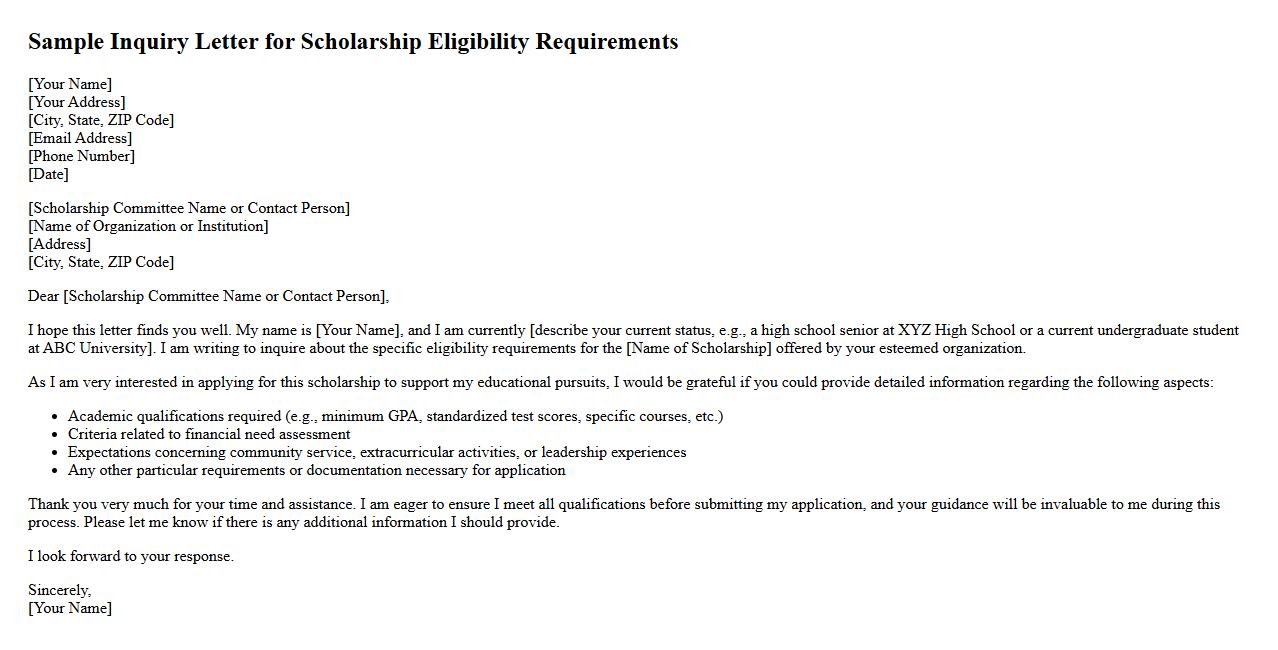Click the Sincerely closing
Image resolution: width=1278 pixels, height=650 pixels.
59,590
